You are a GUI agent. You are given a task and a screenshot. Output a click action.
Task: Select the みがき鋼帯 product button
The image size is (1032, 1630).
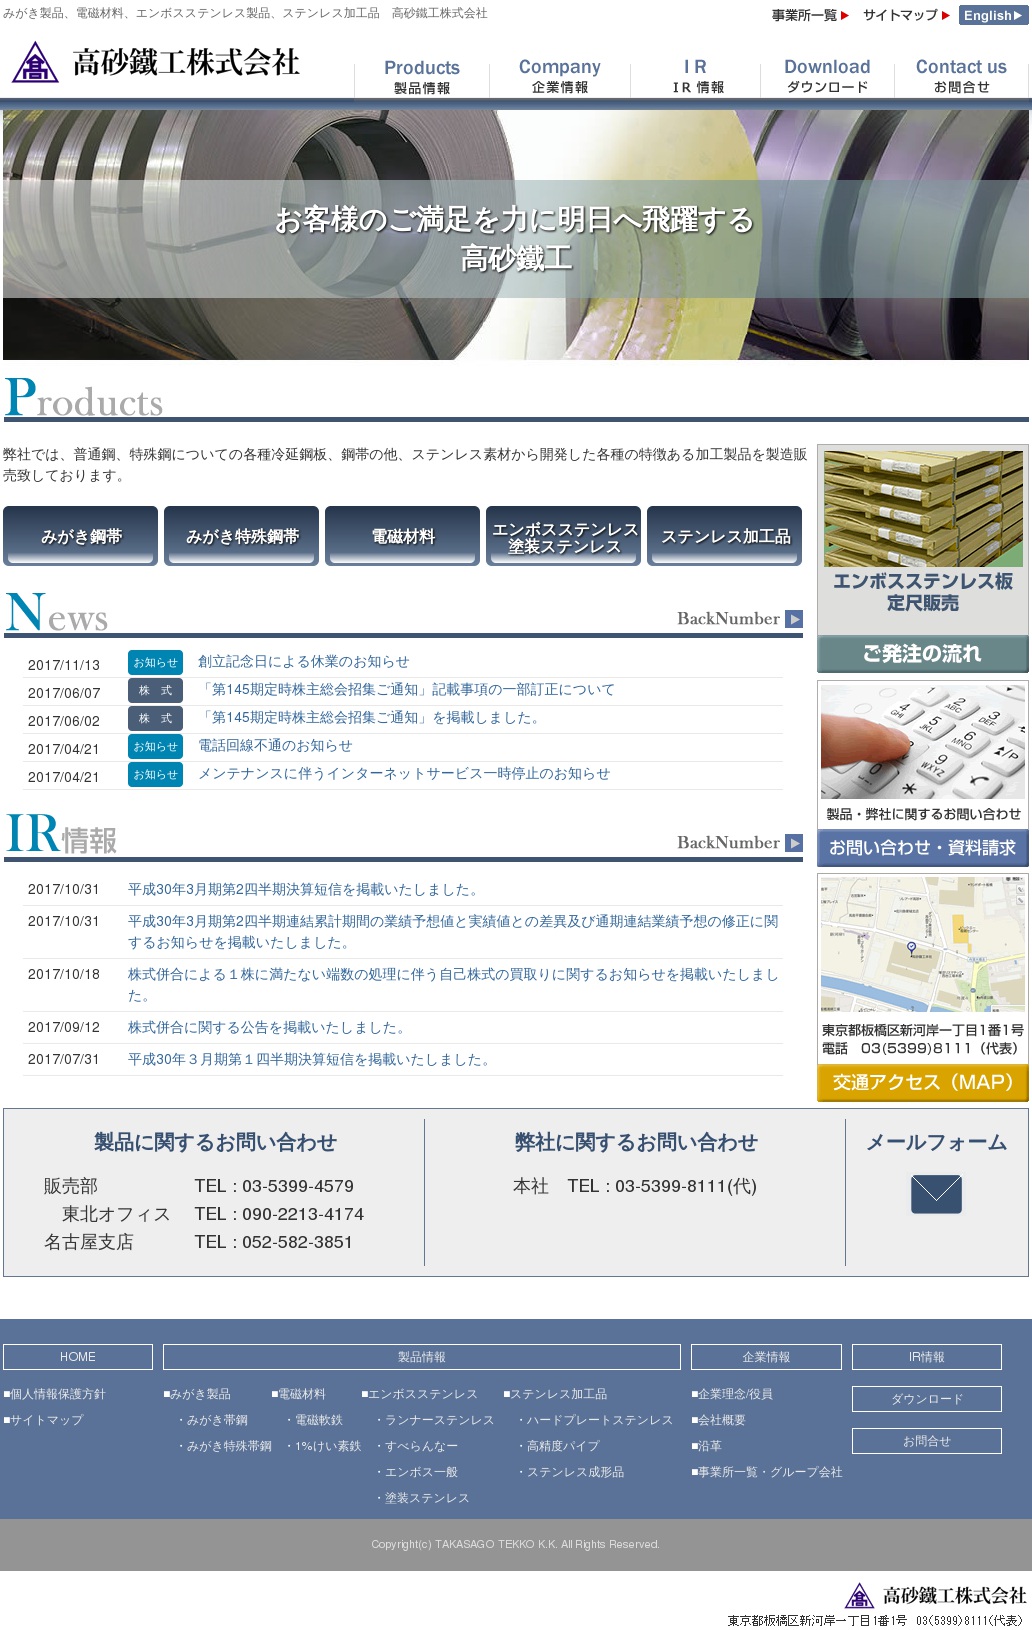coord(81,536)
